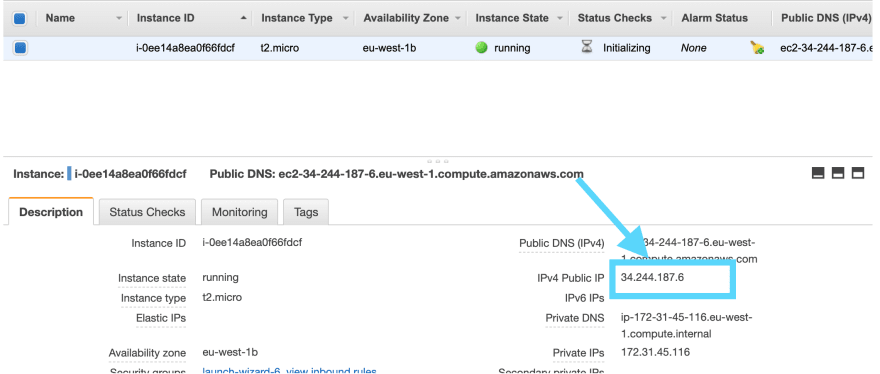Click the green running state indicator

[481, 48]
